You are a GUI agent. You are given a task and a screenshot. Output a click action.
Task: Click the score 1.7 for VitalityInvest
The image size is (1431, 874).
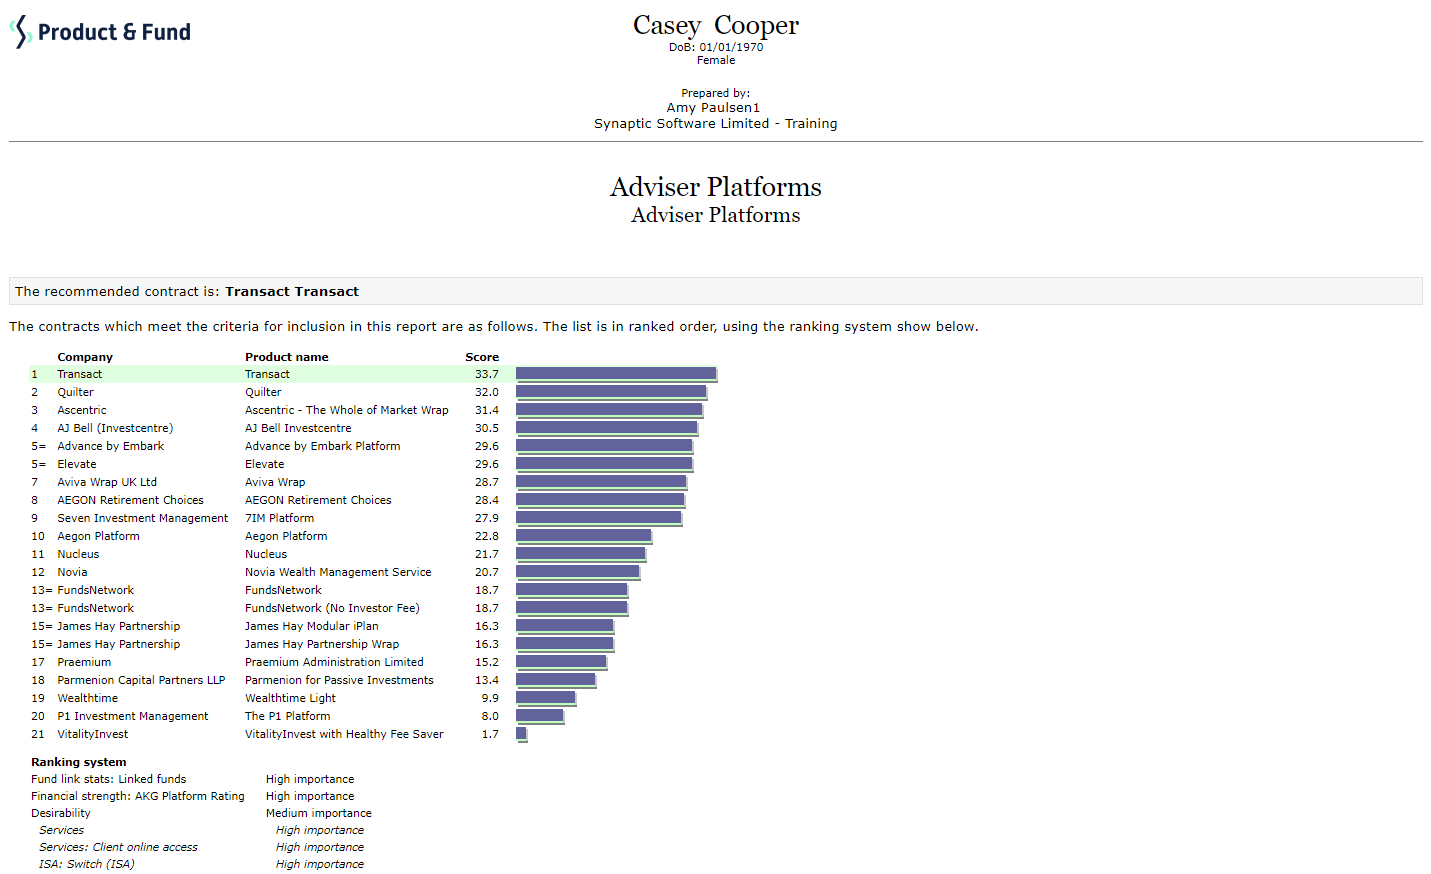490,734
